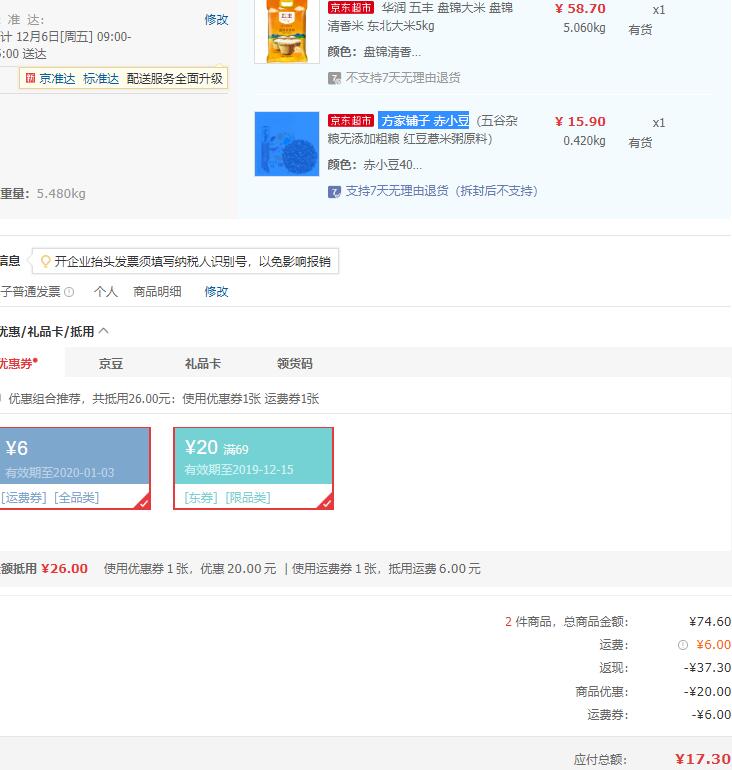Click 颜色: 赤小豆40... attribute text
This screenshot has height=770, width=732.
click(x=375, y=165)
